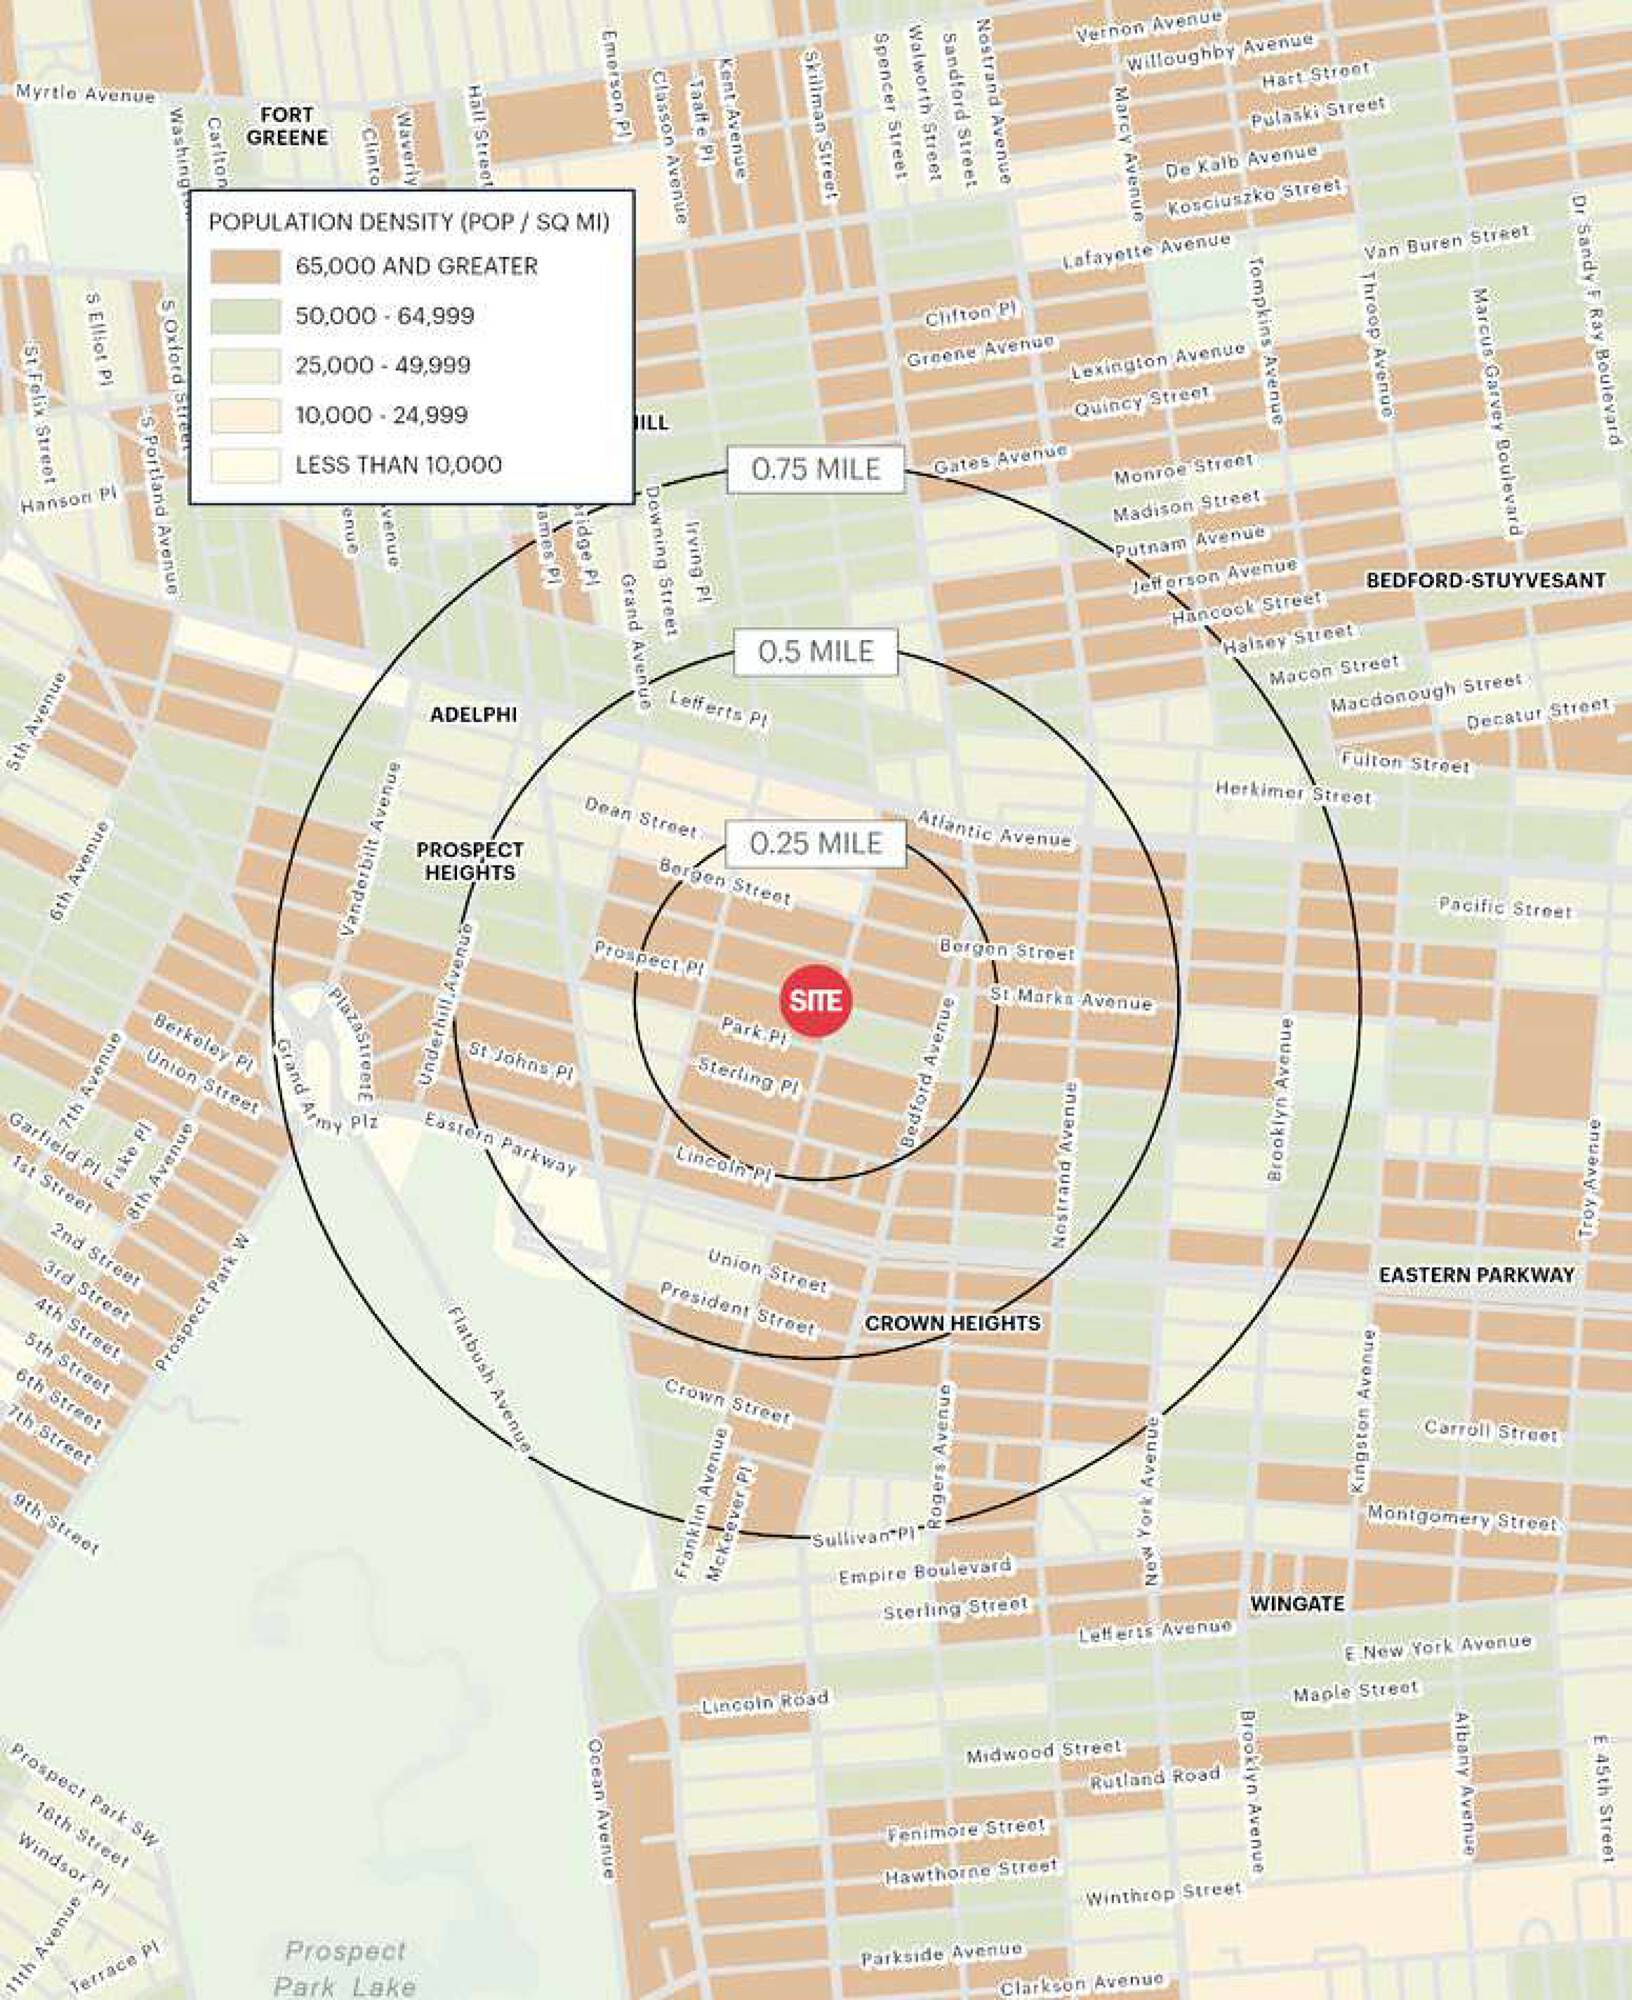1632x2000 pixels.
Task: Select the Fort Greene neighborhood label
Action: coord(287,126)
